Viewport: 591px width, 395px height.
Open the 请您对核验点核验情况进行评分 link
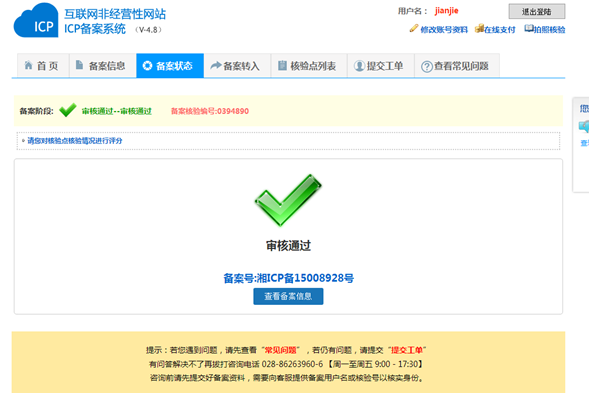(75, 141)
